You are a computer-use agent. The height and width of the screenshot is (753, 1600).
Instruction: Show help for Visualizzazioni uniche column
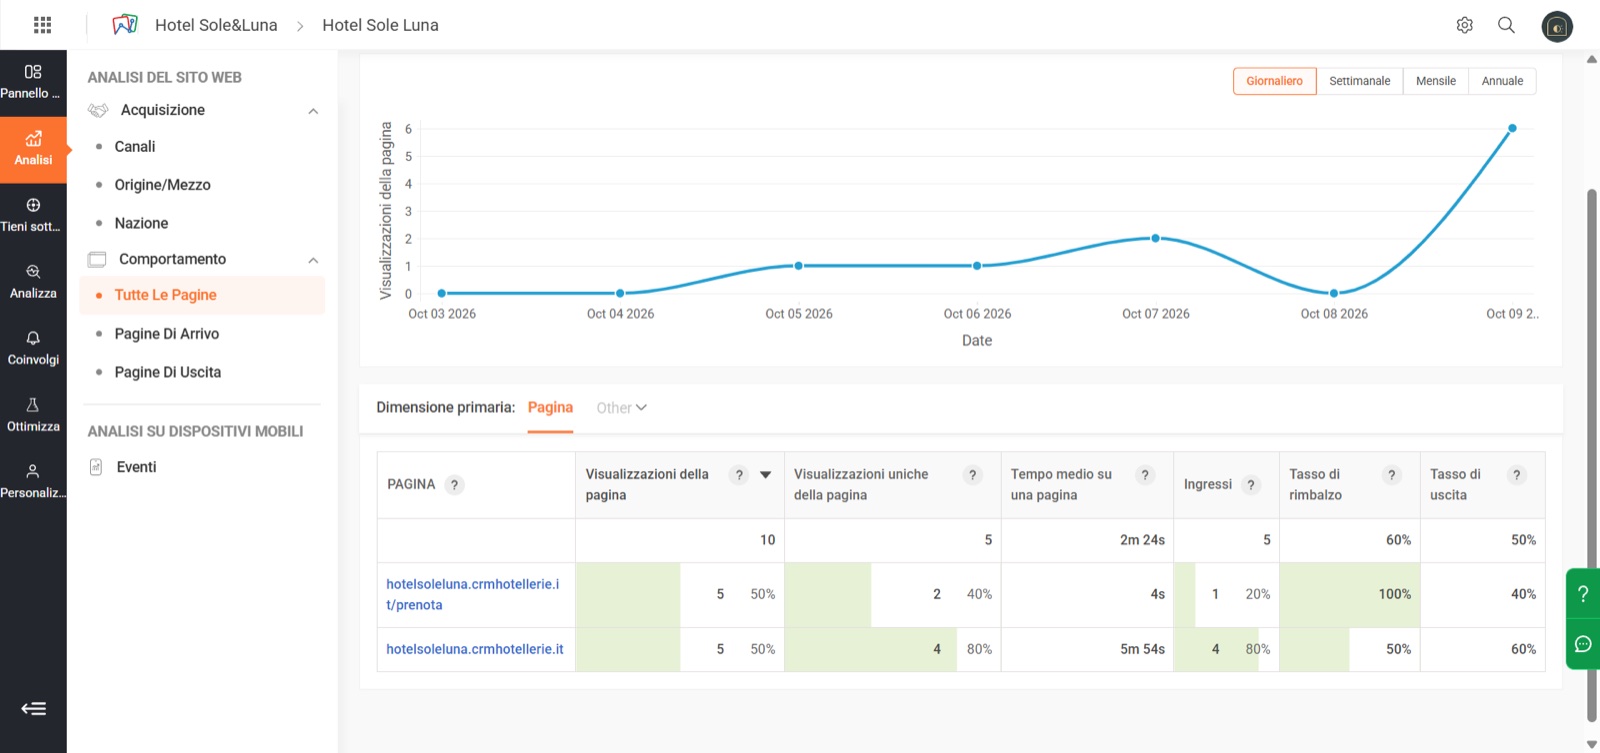click(972, 475)
